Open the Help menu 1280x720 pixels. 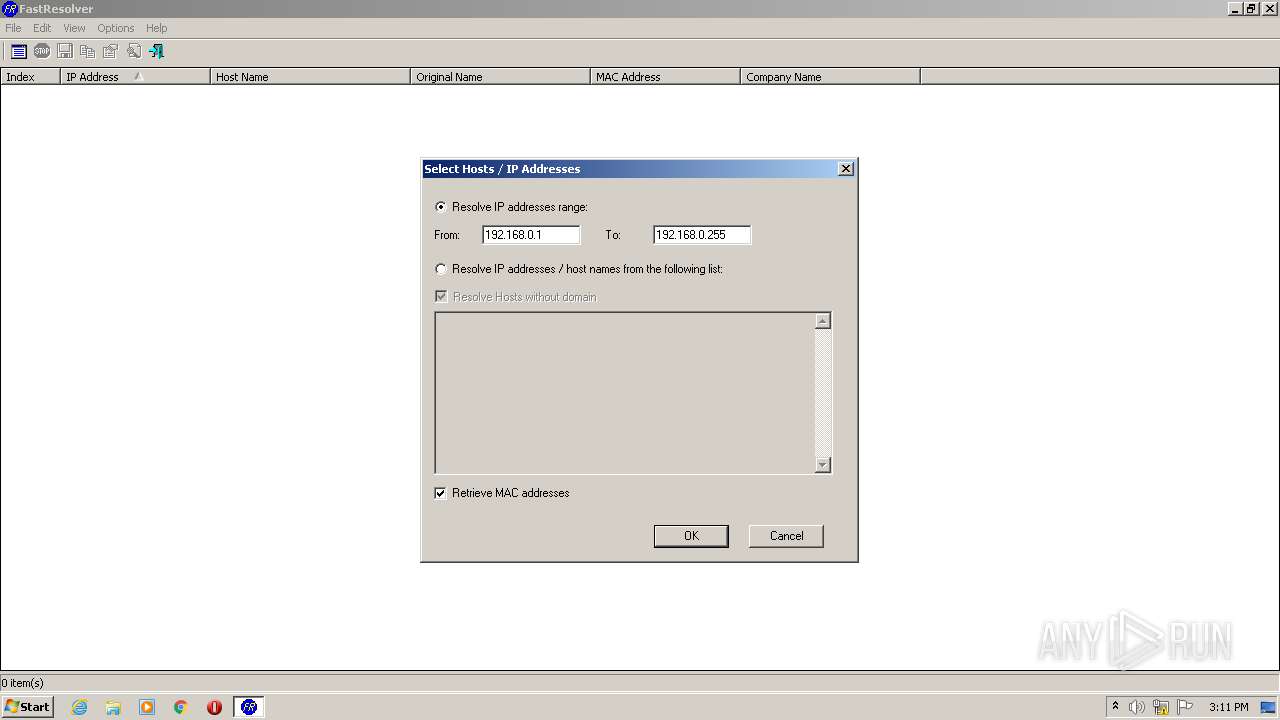click(x=157, y=28)
